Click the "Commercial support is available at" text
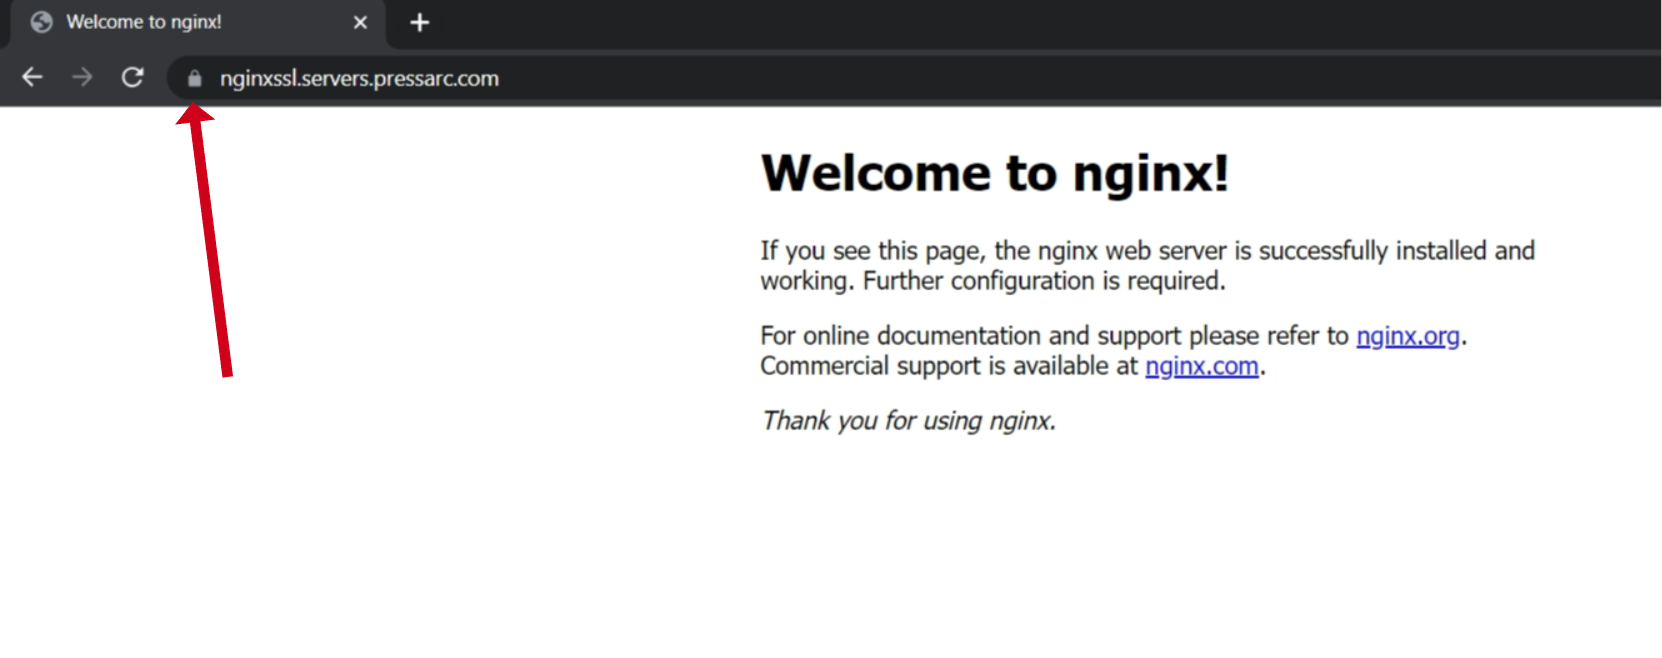Viewport: 1662px width, 658px height. coord(949,366)
